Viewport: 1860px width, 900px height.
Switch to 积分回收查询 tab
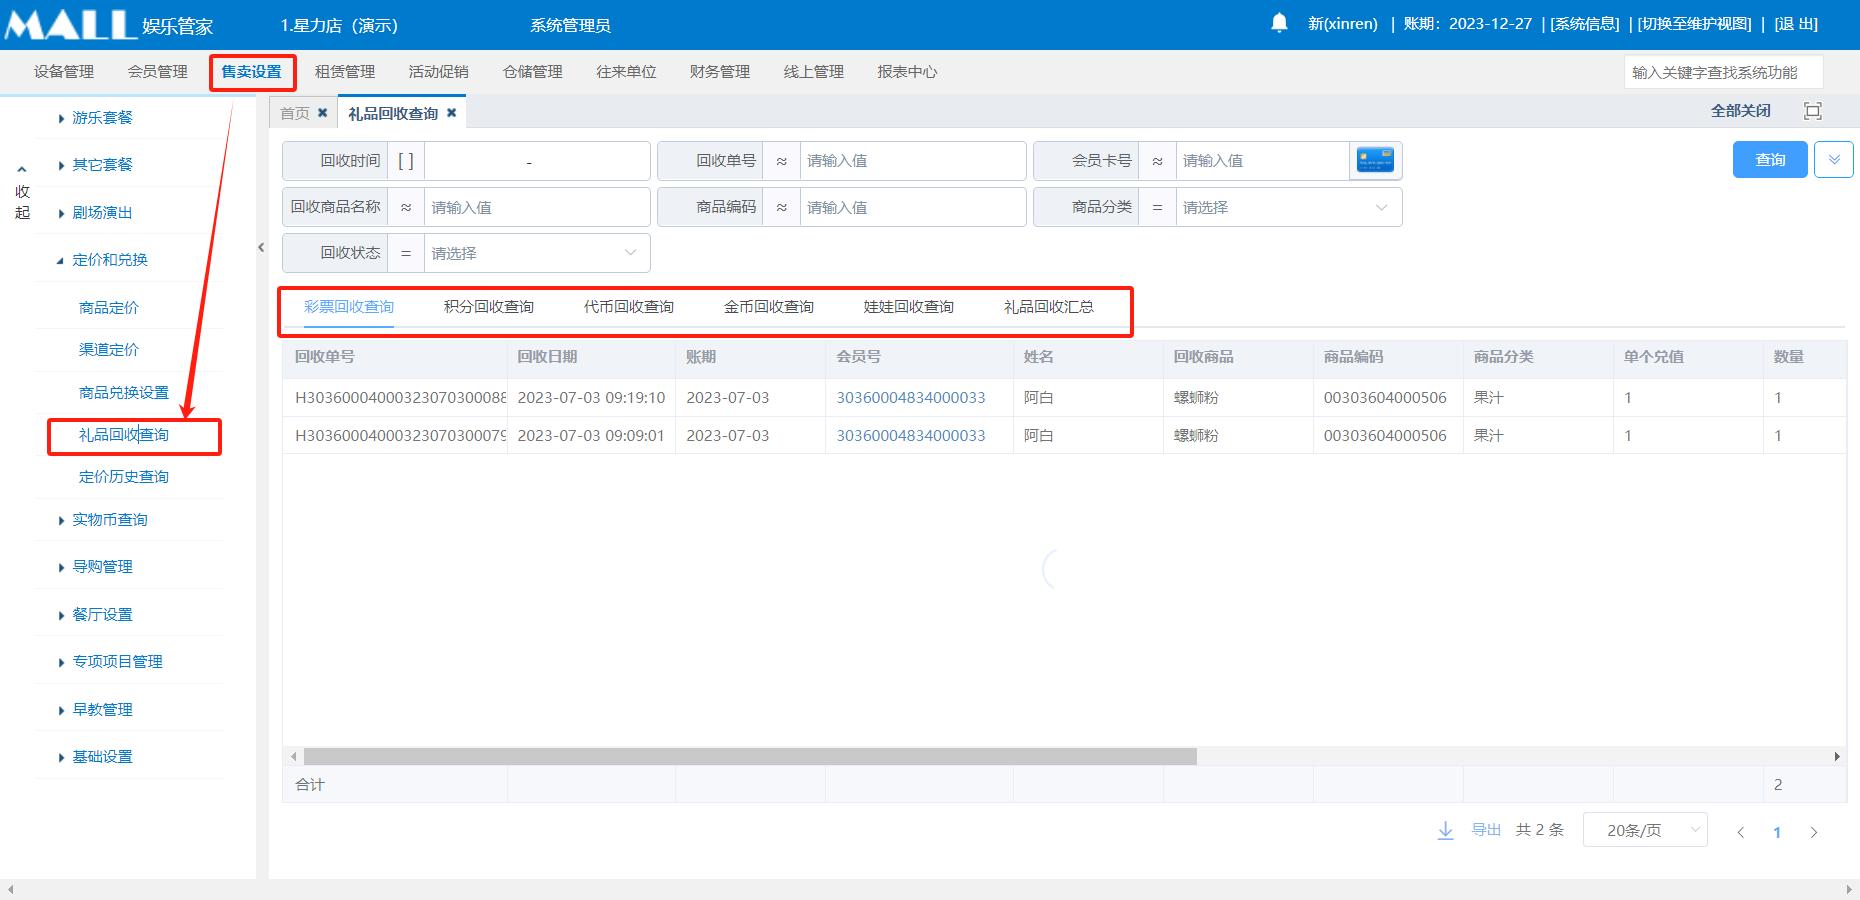coord(489,307)
